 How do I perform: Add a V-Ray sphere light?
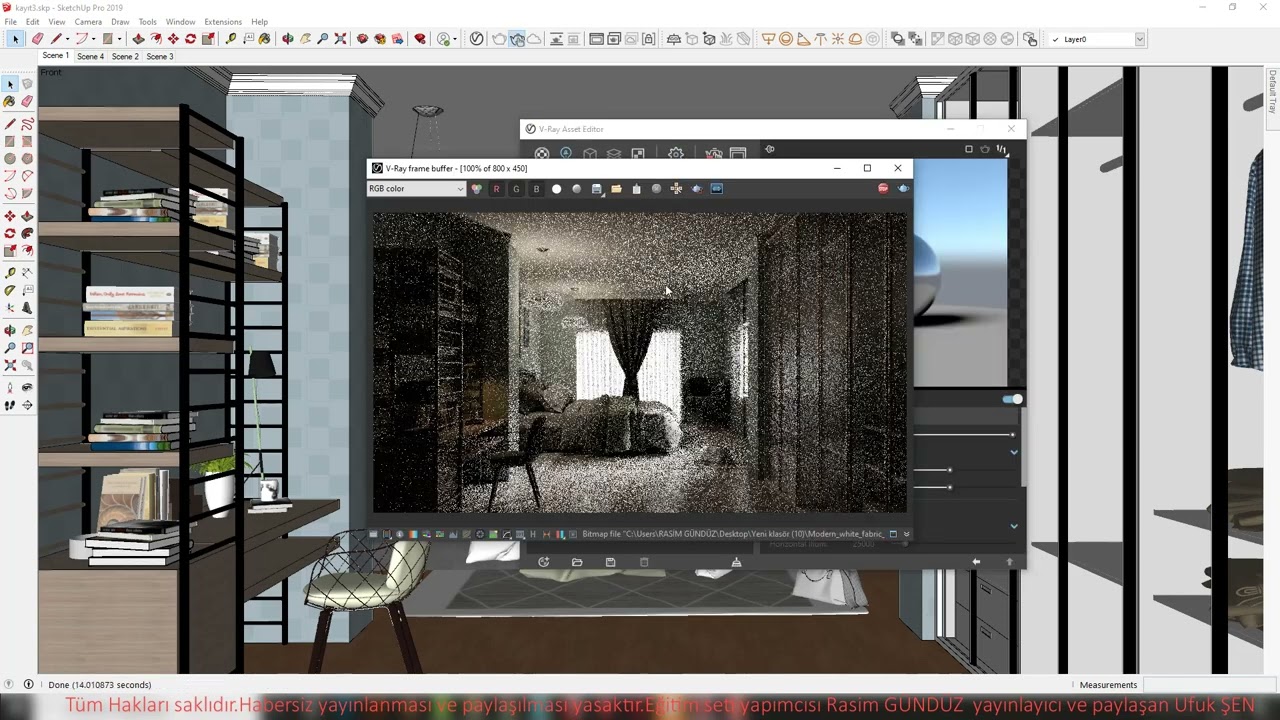point(786,39)
